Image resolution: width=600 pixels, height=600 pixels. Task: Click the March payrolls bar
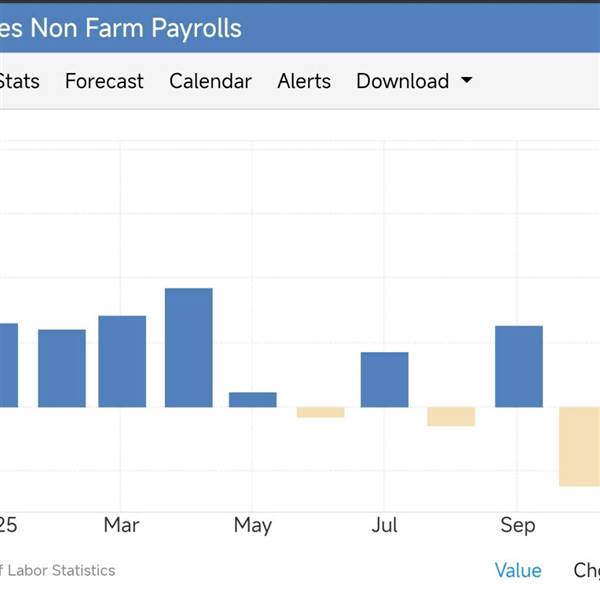(122, 361)
